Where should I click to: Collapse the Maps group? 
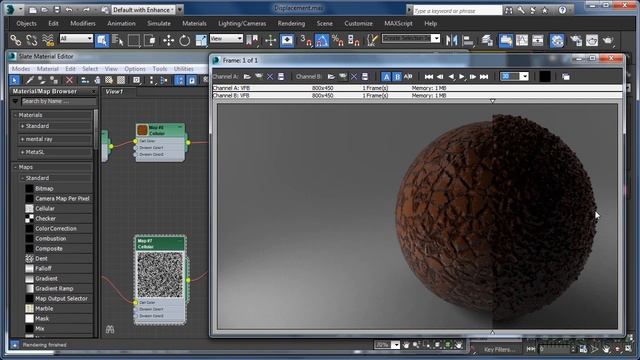click(x=16, y=167)
